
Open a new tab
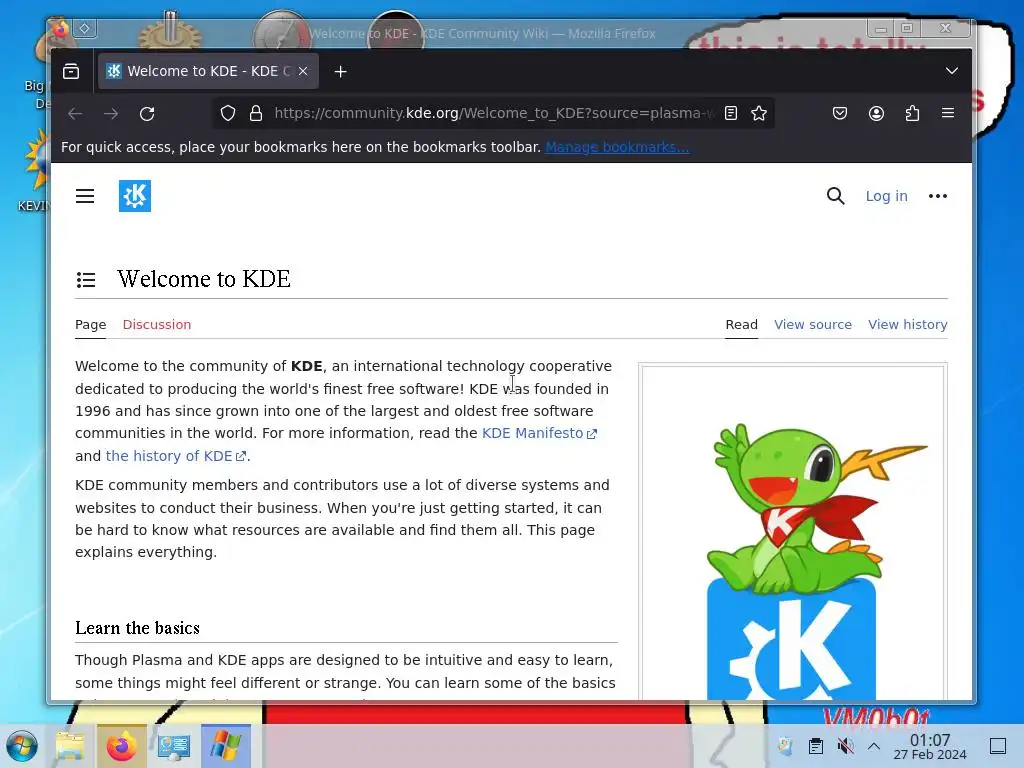[x=340, y=72]
